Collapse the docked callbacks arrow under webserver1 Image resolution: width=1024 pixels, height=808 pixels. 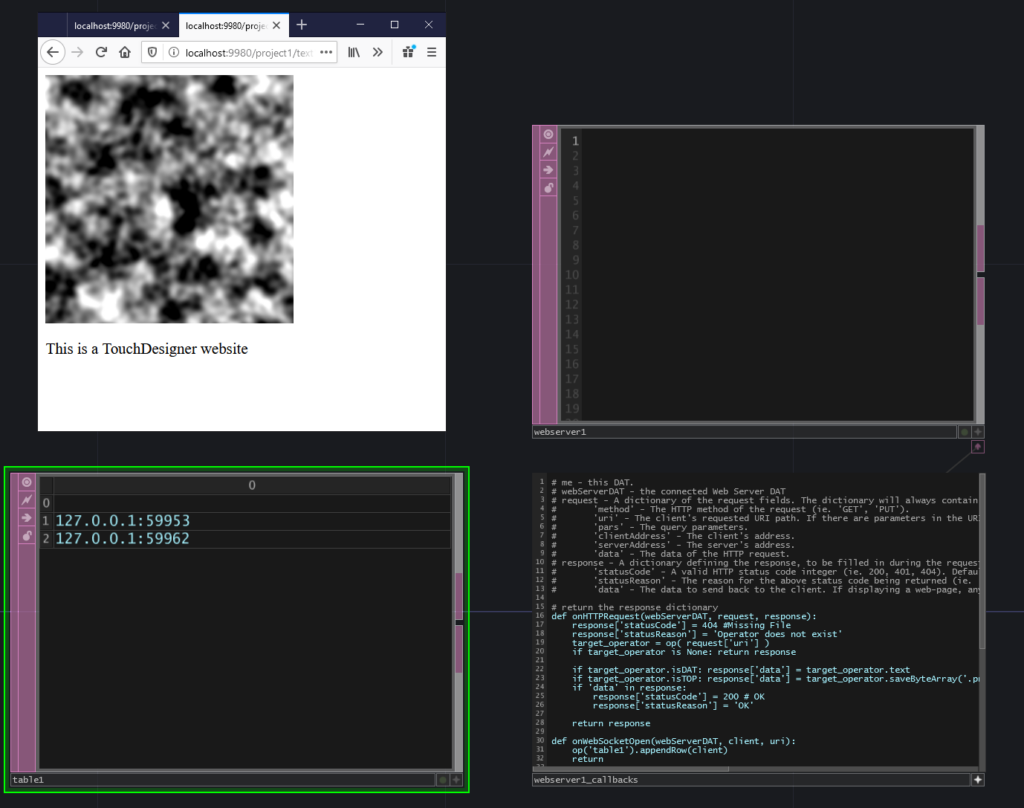coord(978,447)
